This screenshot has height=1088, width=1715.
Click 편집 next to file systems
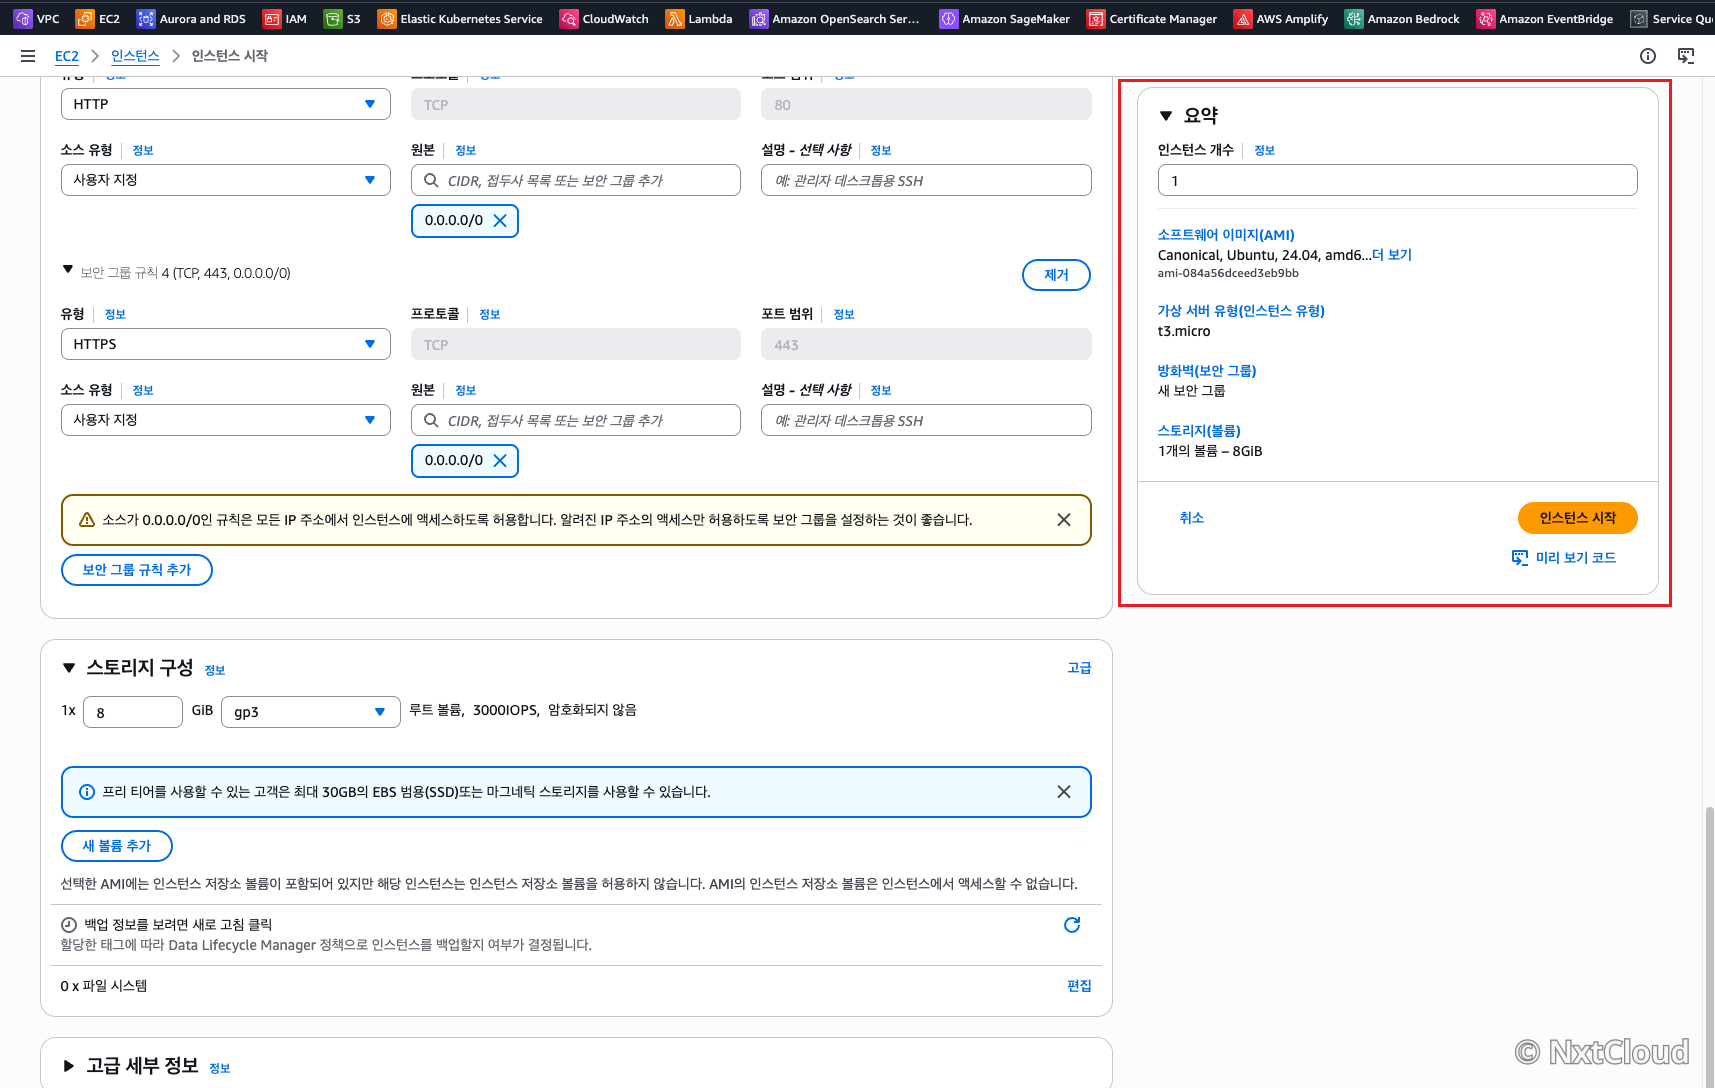1079,986
